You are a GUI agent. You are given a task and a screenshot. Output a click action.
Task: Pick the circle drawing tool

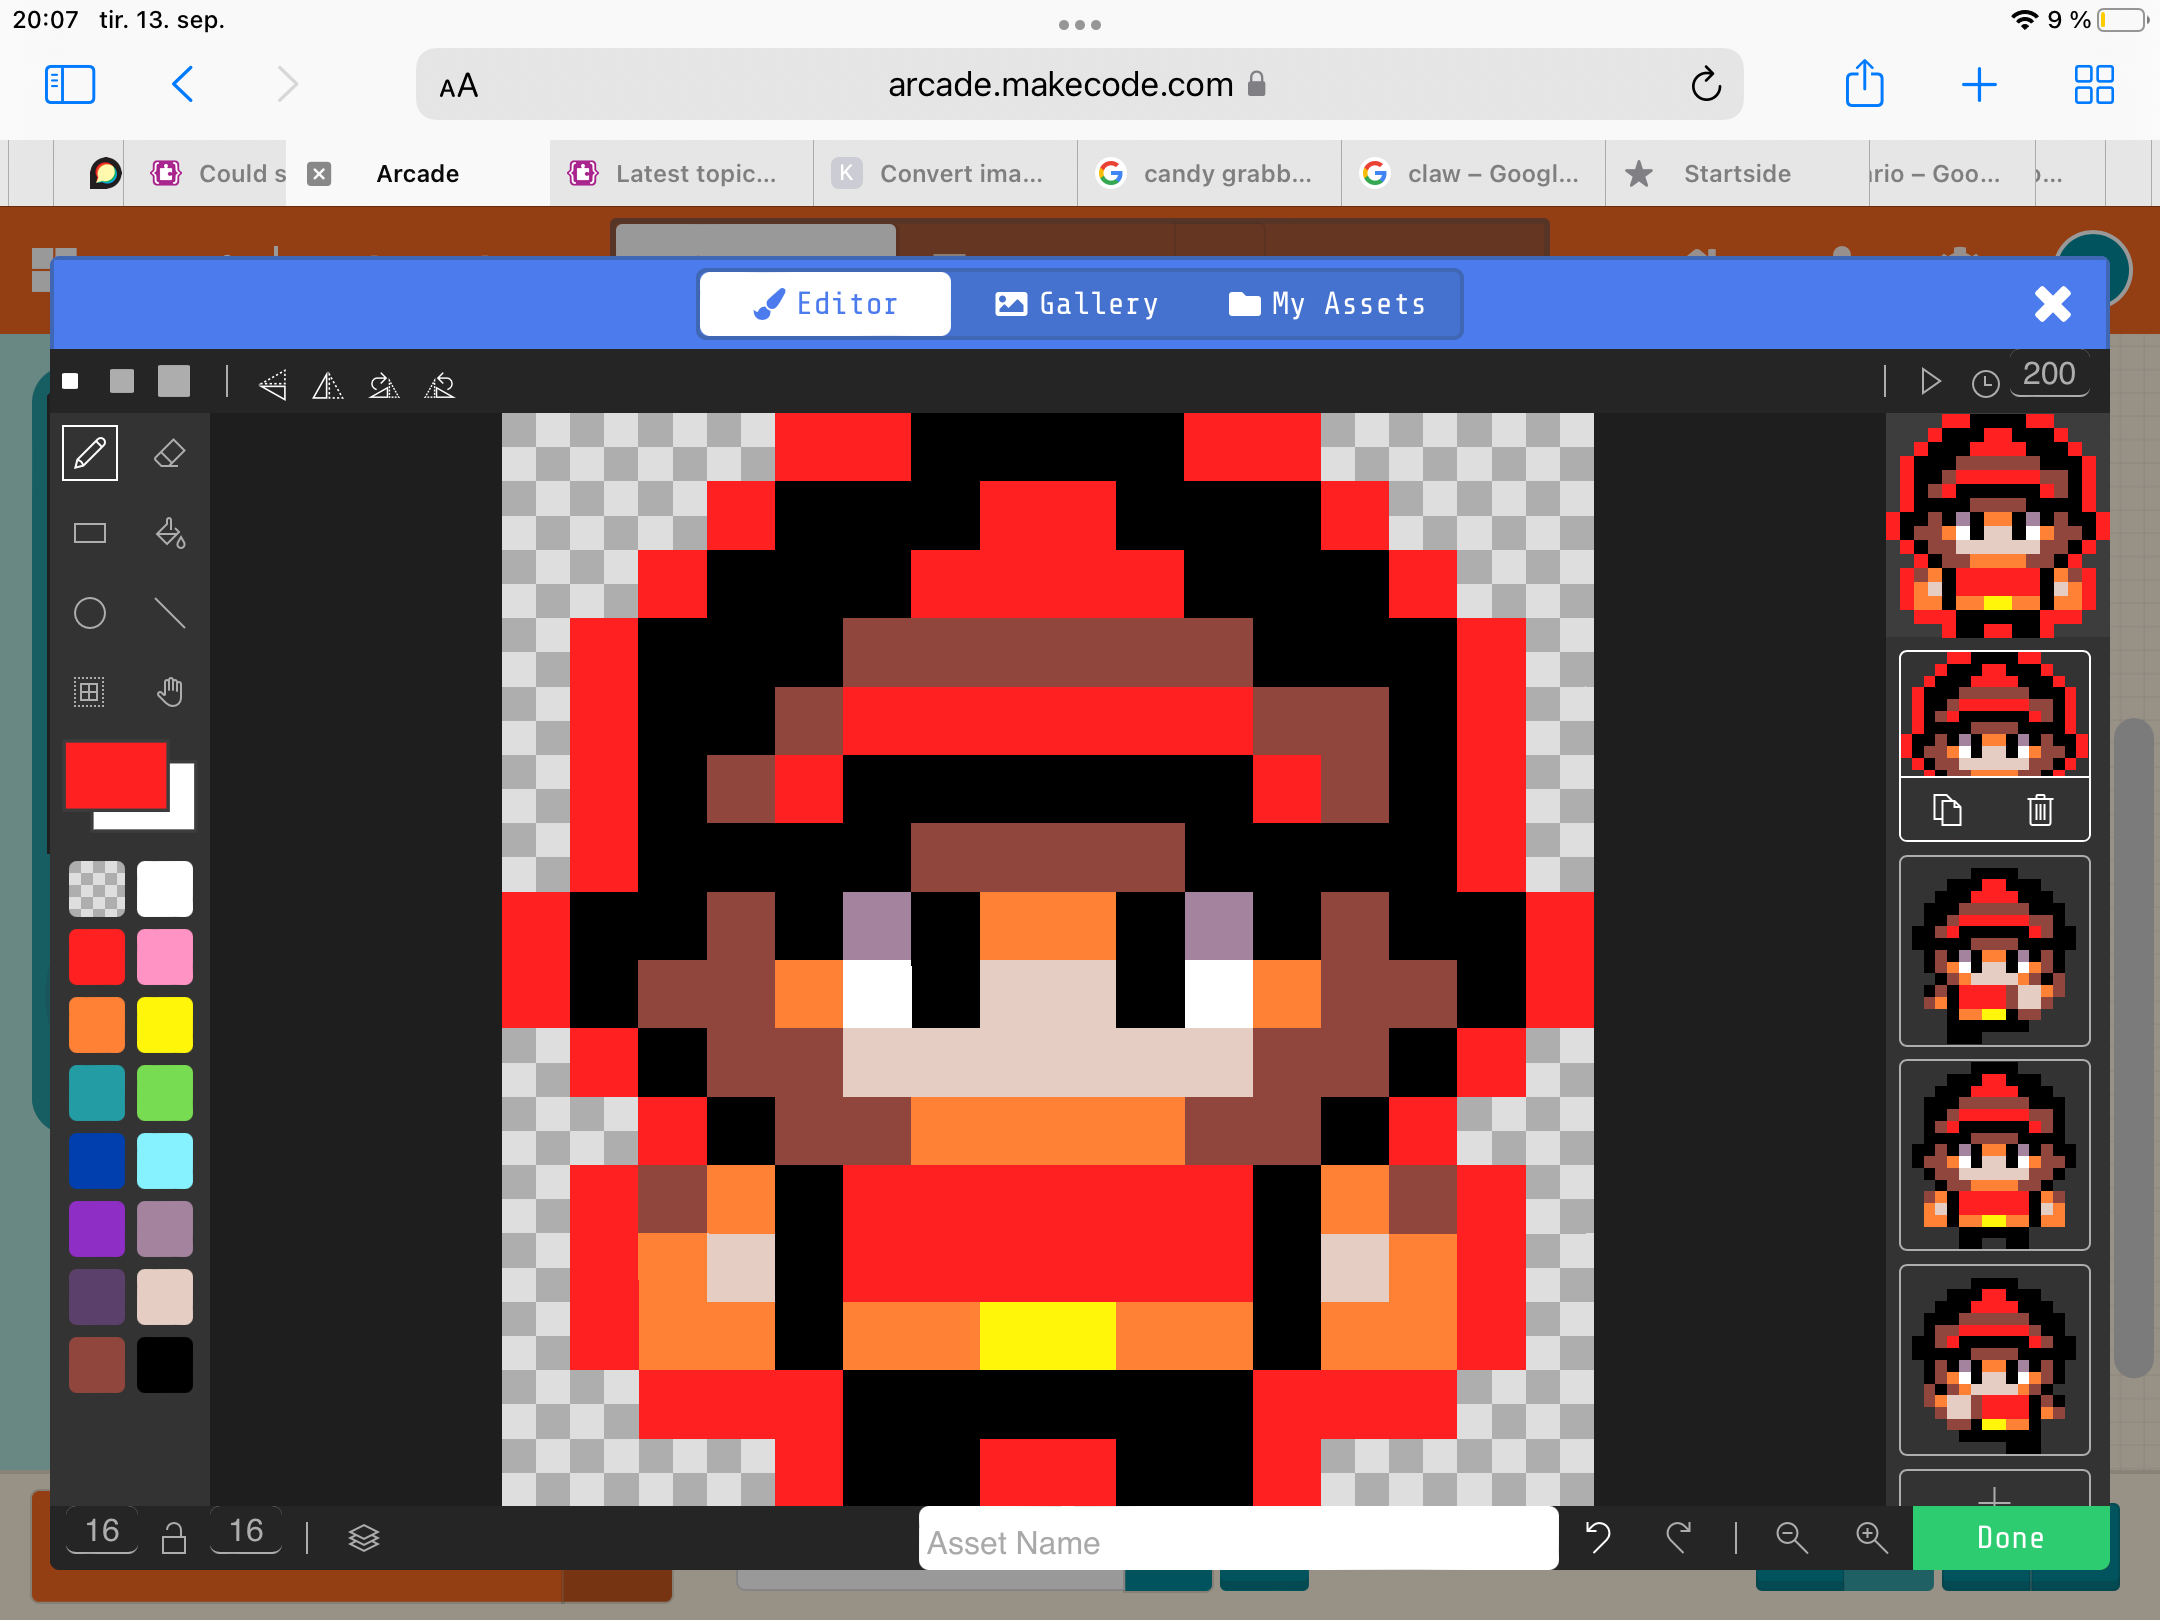(90, 612)
